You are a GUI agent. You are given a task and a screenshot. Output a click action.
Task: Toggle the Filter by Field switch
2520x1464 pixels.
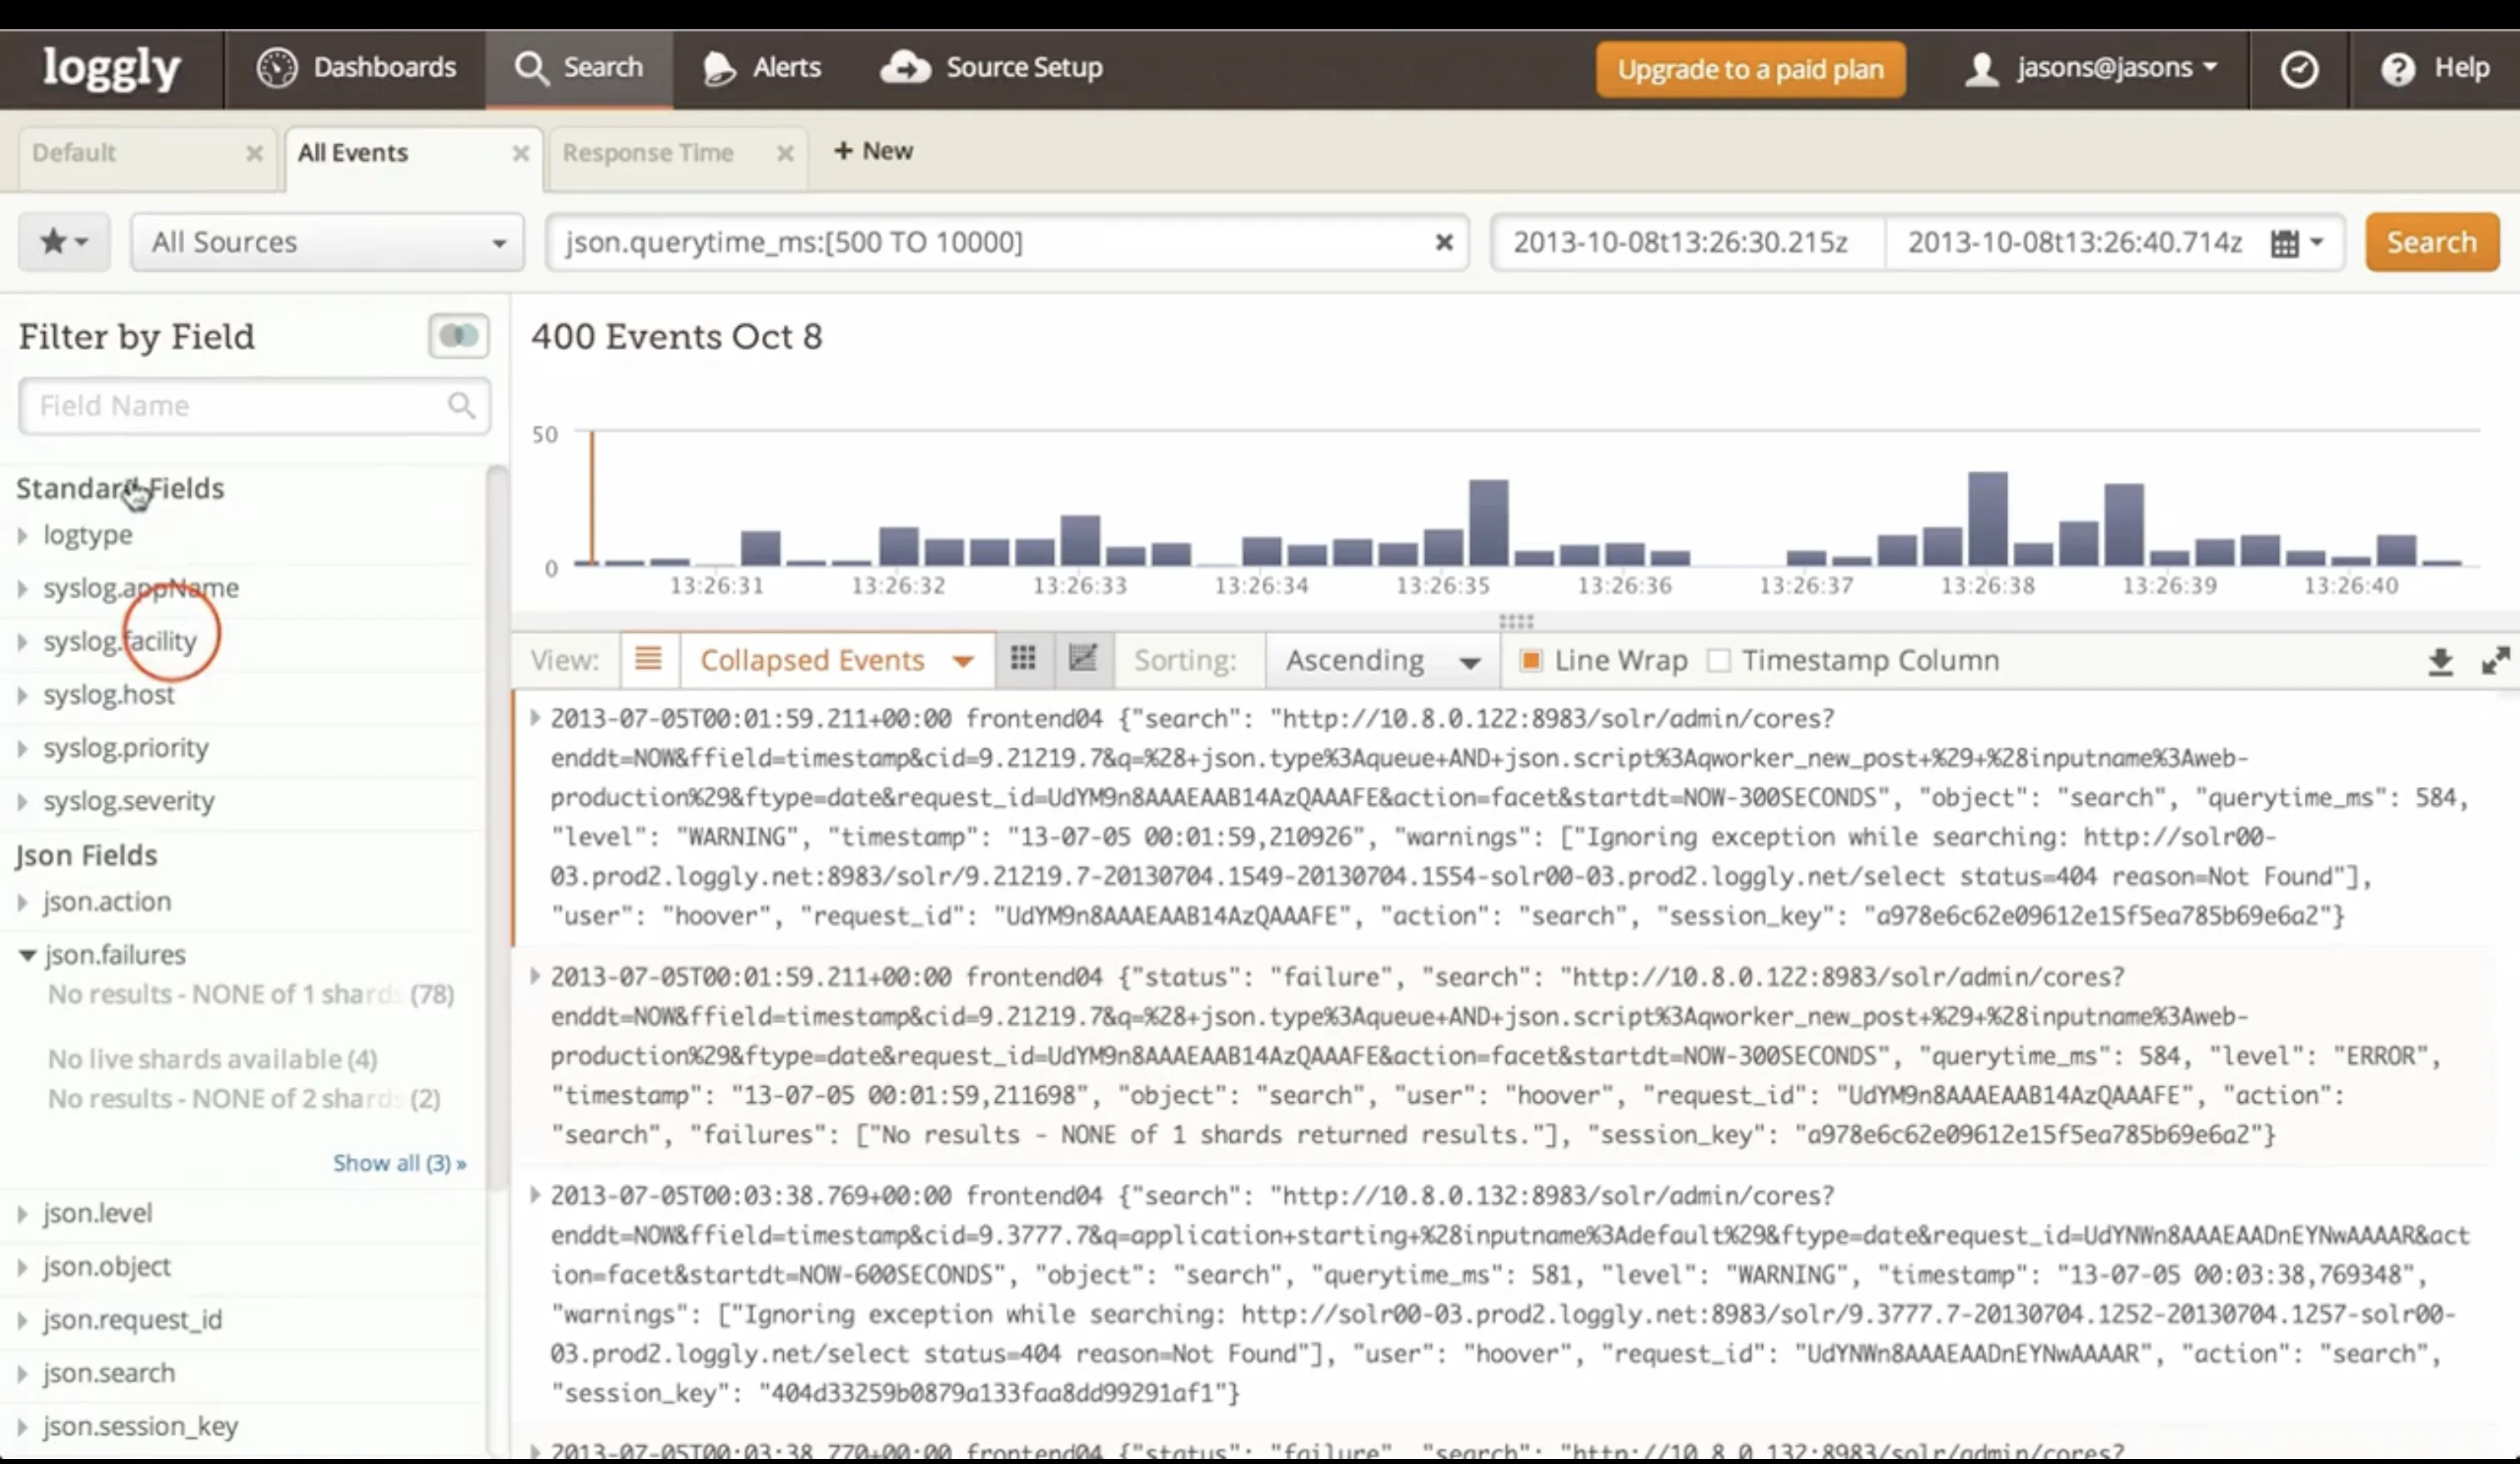458,336
